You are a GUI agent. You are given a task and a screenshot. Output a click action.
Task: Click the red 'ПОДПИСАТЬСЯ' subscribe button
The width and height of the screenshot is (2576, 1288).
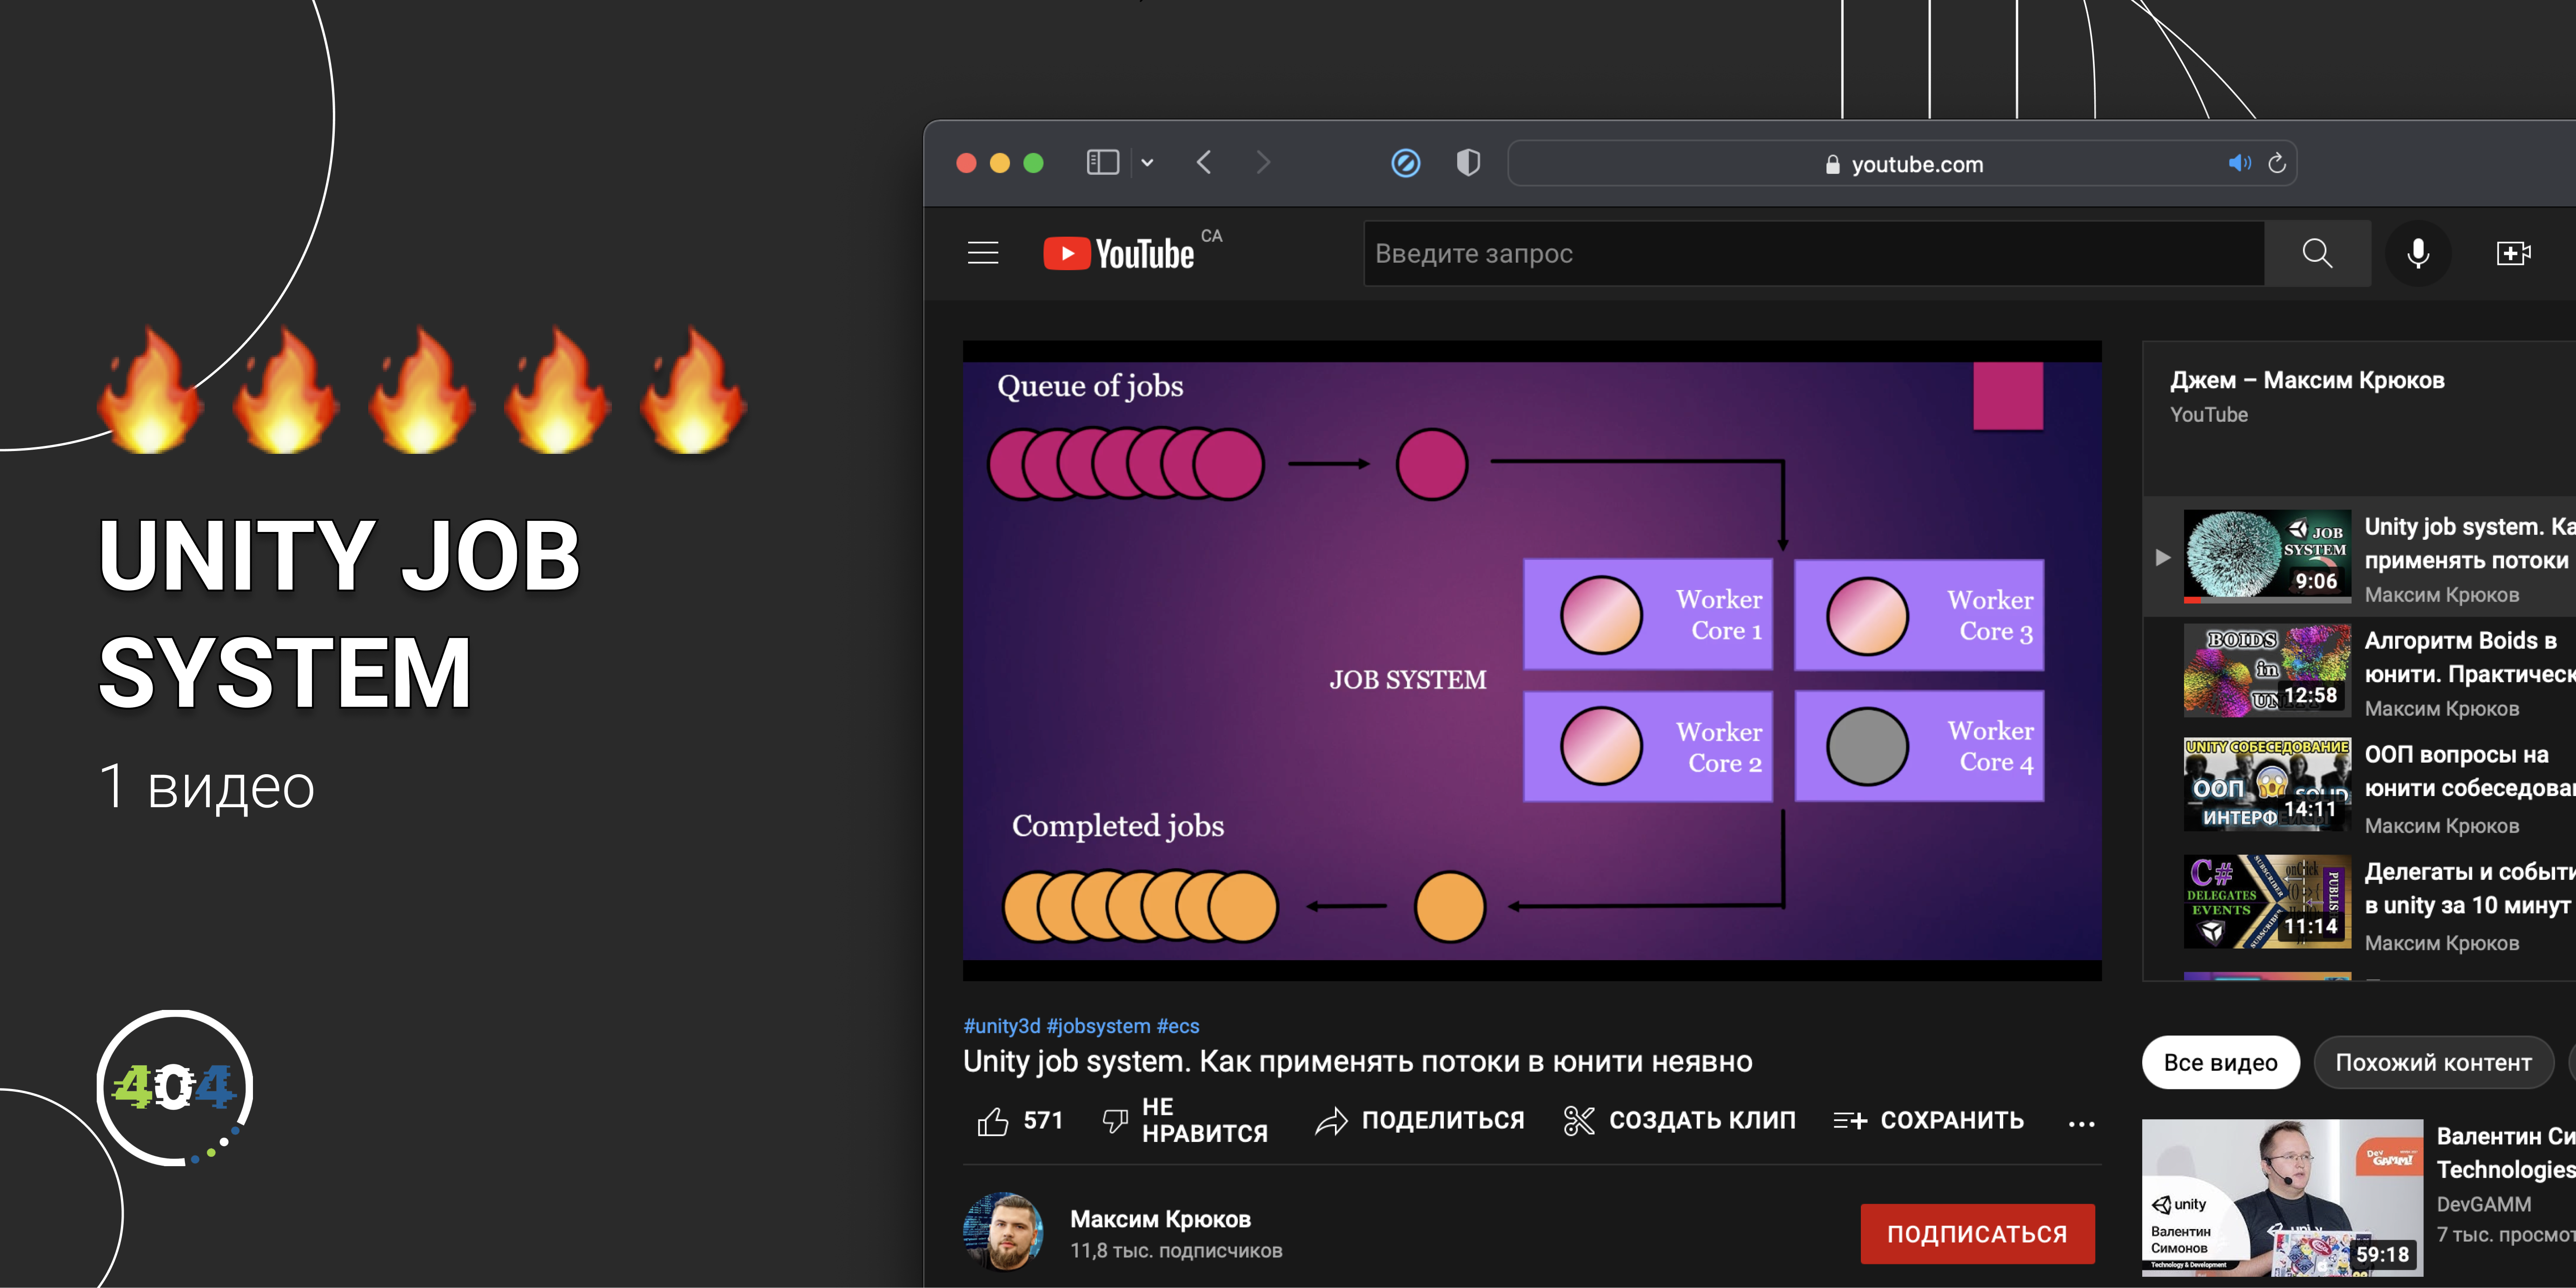[1977, 1233]
